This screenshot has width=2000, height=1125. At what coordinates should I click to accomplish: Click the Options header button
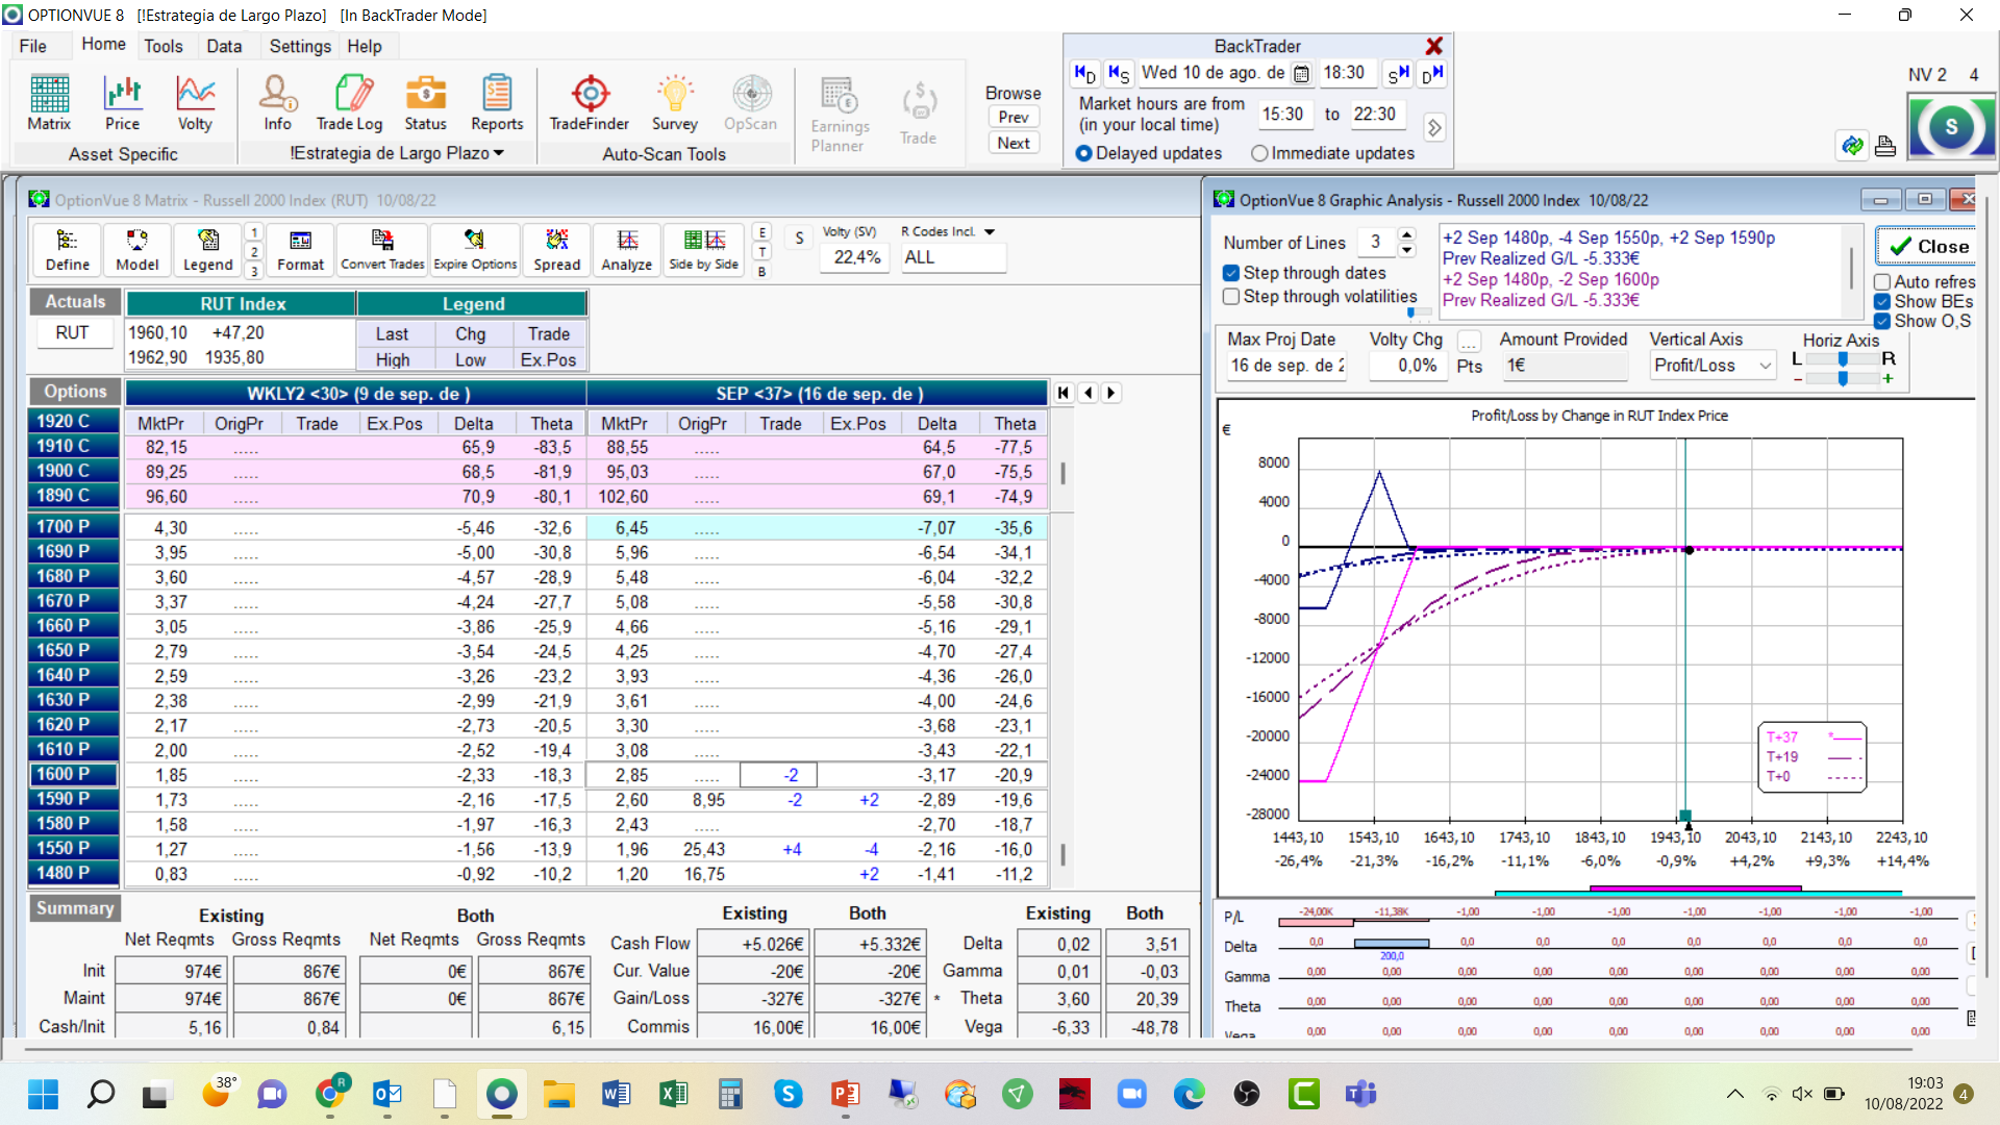pos(75,392)
